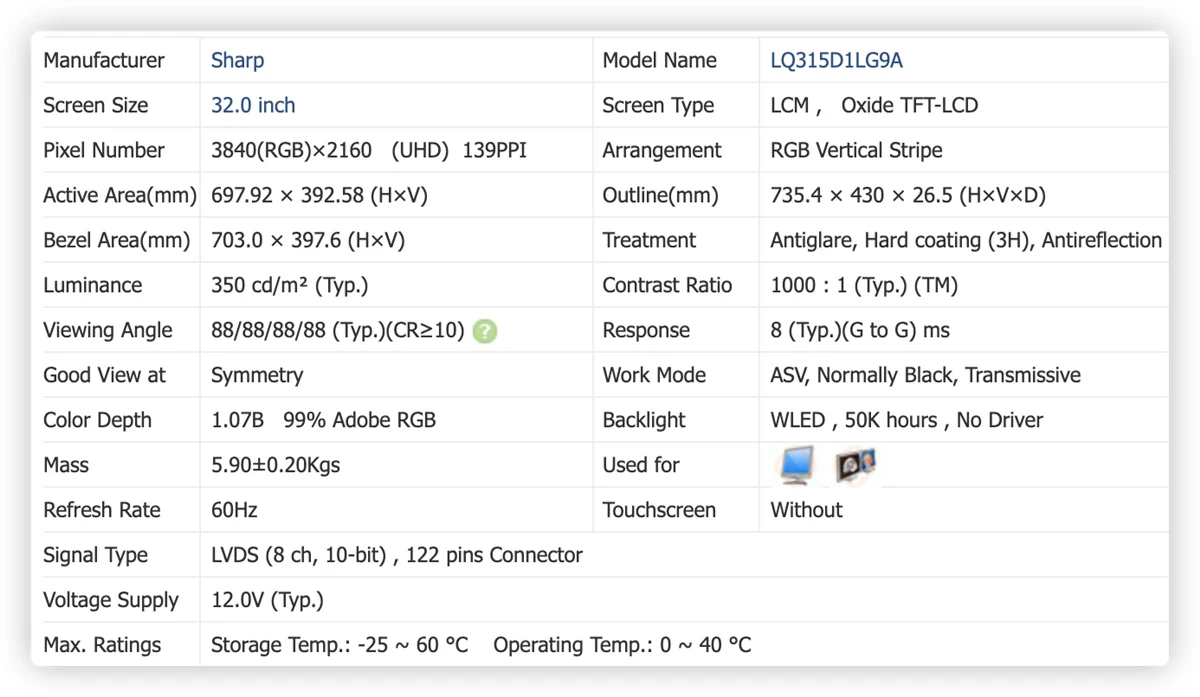This screenshot has height=697, width=1200.
Task: Select the Screen Type label
Action: tap(658, 105)
